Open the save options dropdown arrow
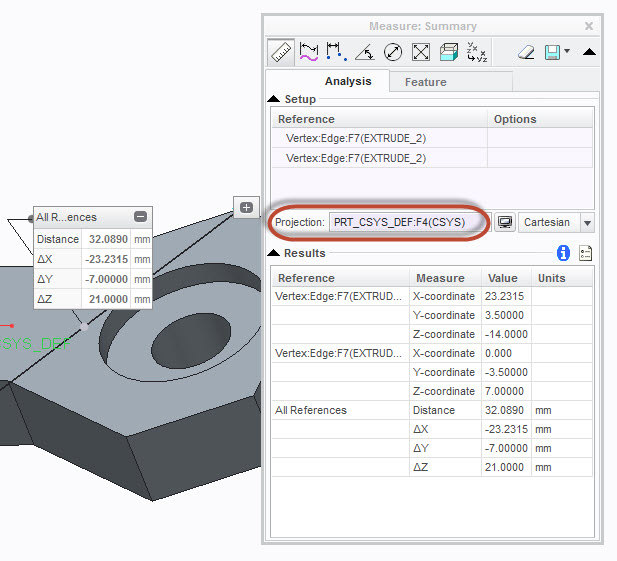 [x=567, y=51]
